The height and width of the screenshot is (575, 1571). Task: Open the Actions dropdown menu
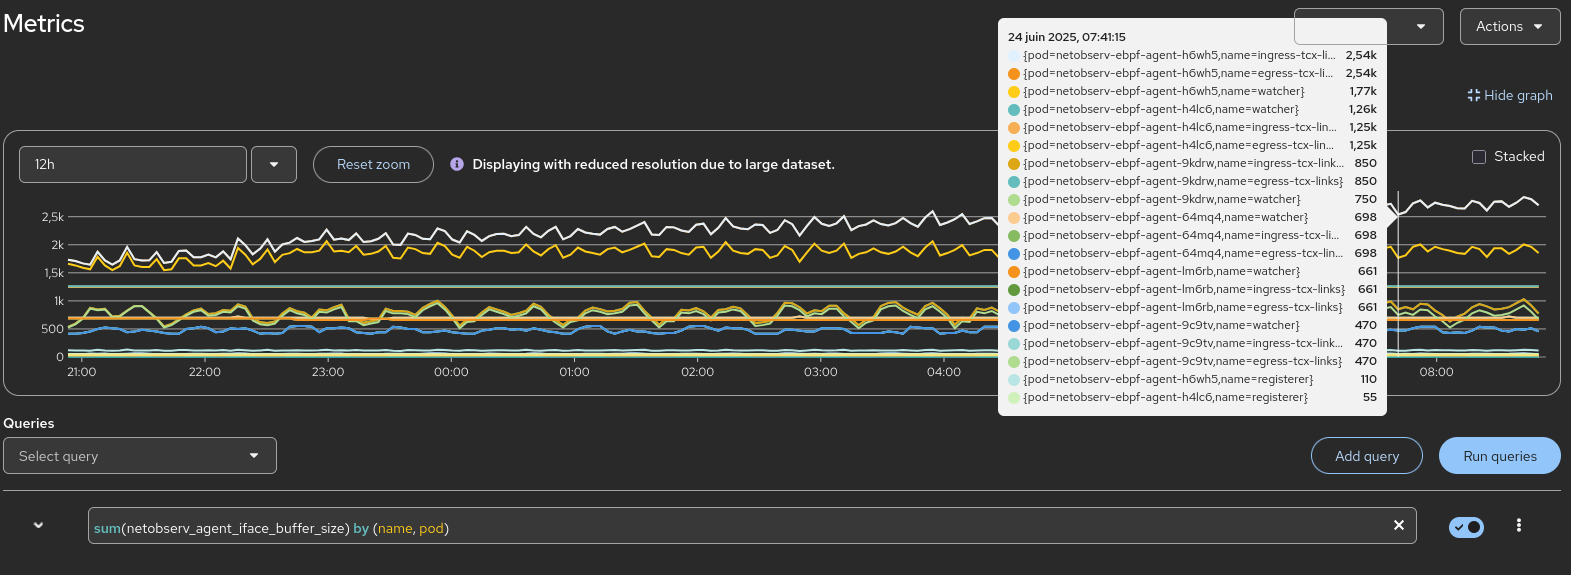(1510, 26)
